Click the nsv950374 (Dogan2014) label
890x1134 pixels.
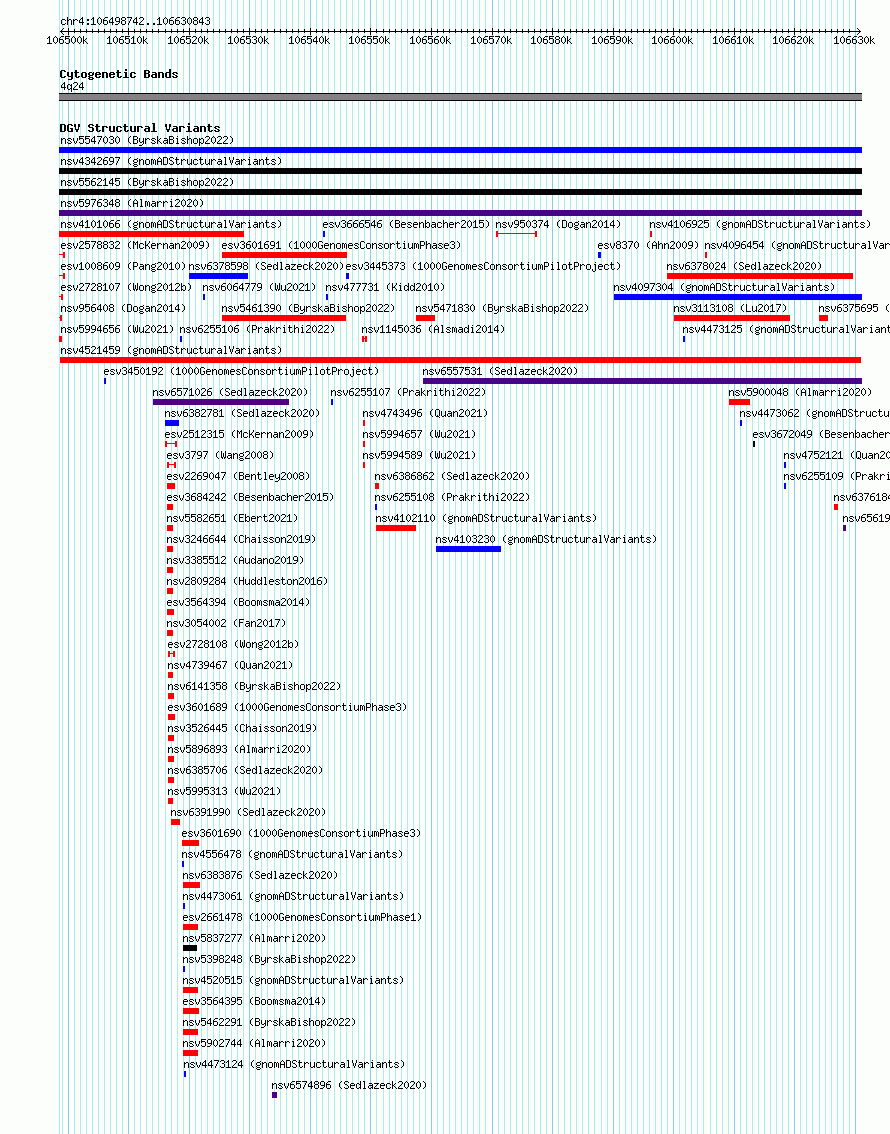tap(558, 224)
